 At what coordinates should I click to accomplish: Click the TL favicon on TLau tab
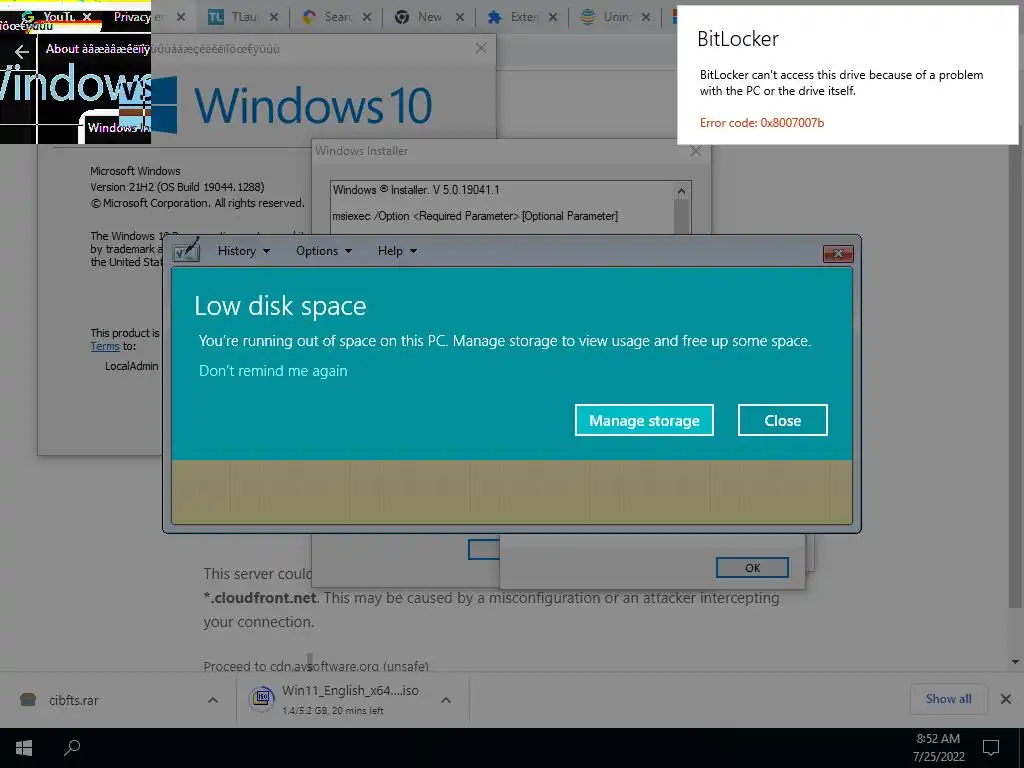pyautogui.click(x=216, y=17)
